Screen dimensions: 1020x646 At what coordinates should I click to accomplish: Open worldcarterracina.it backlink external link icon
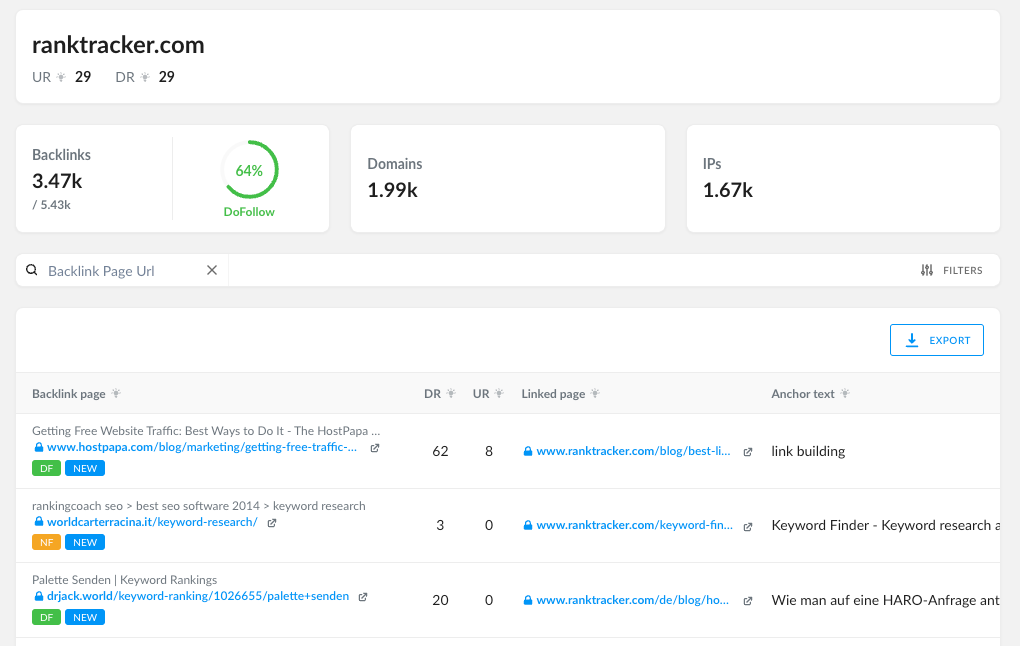coord(272,522)
